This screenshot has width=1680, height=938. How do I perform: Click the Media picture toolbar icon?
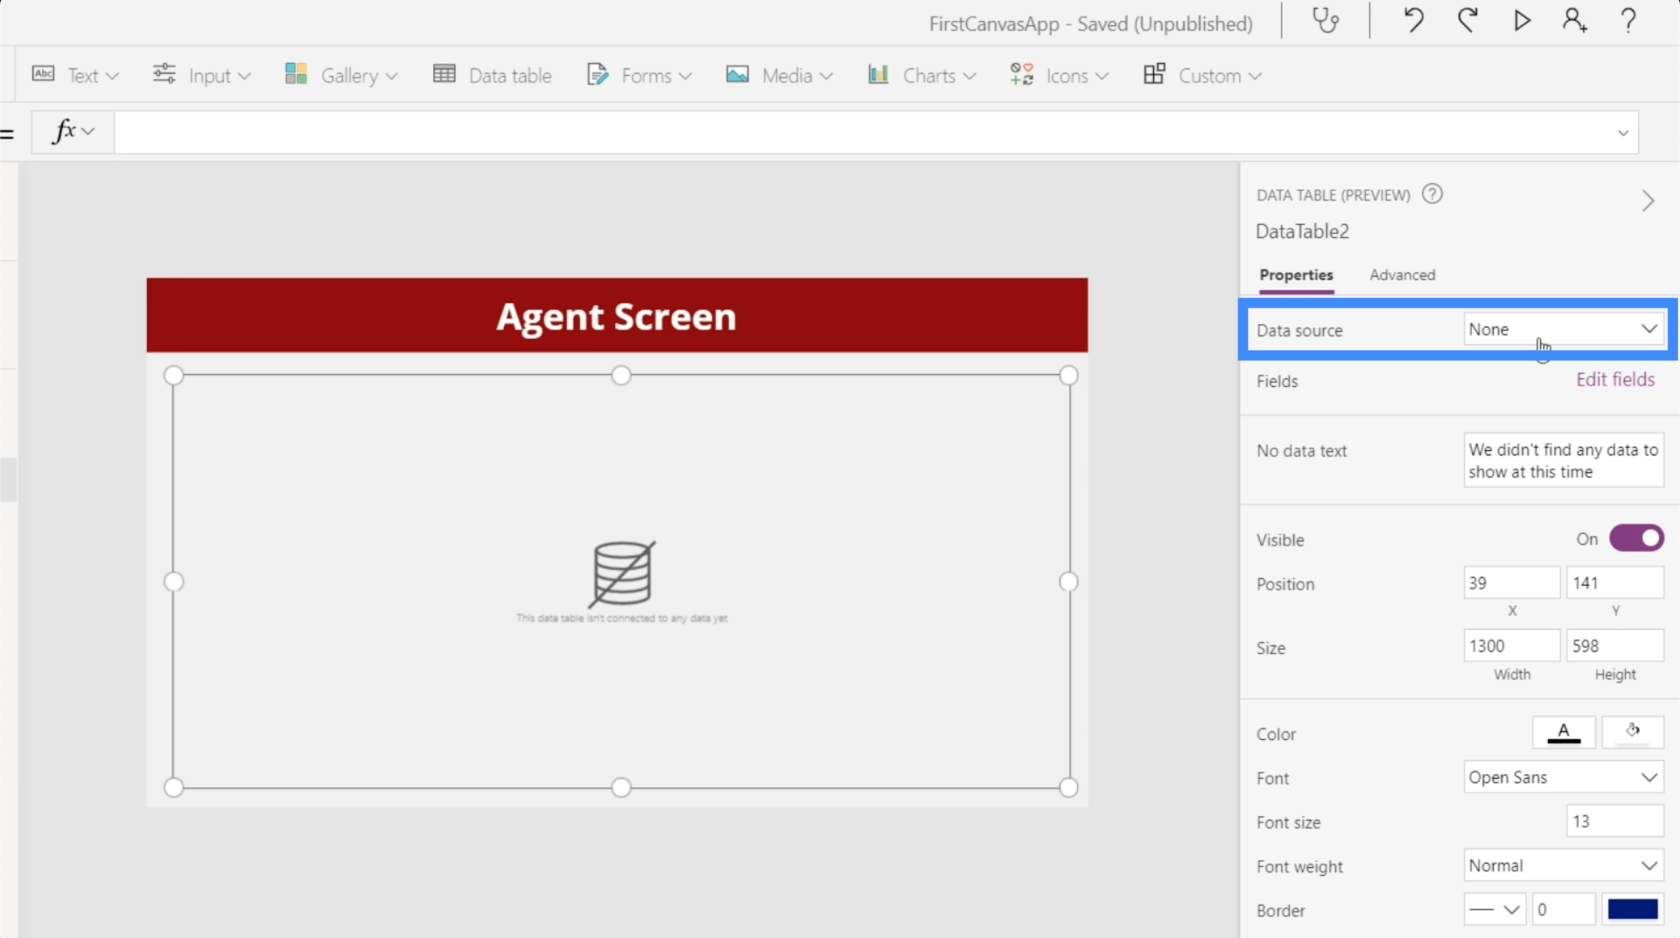click(738, 74)
